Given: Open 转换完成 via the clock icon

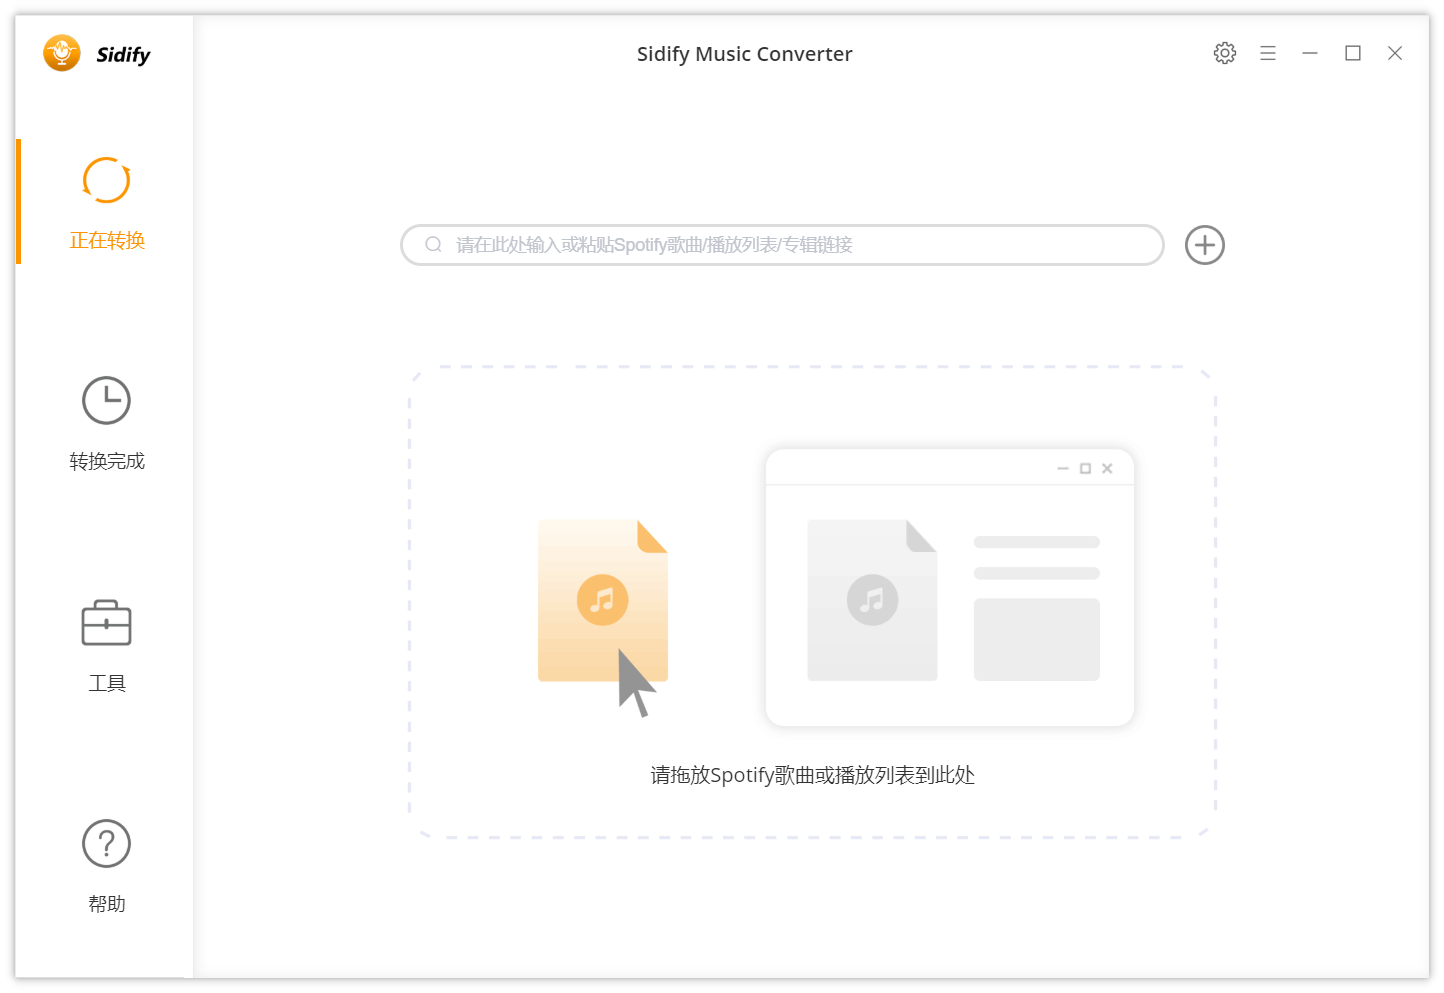Looking at the screenshot, I should pos(106,400).
